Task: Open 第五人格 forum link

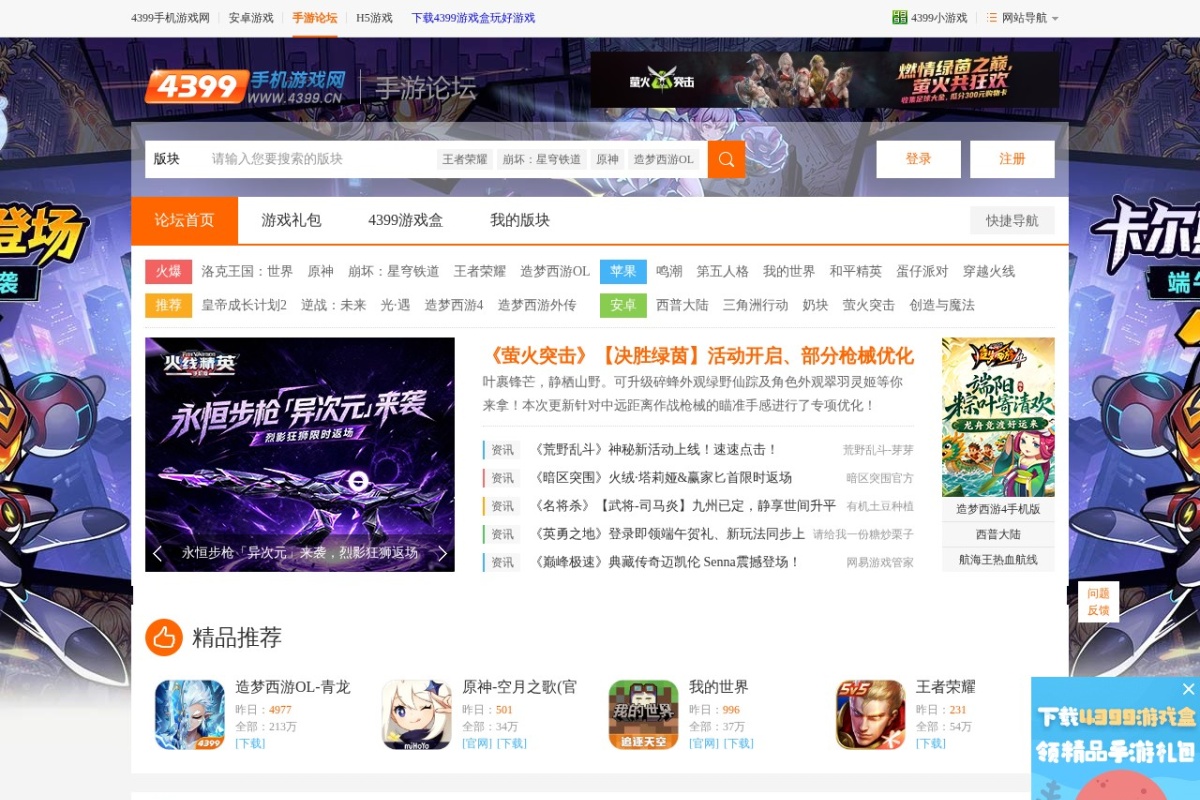Action: (x=723, y=272)
